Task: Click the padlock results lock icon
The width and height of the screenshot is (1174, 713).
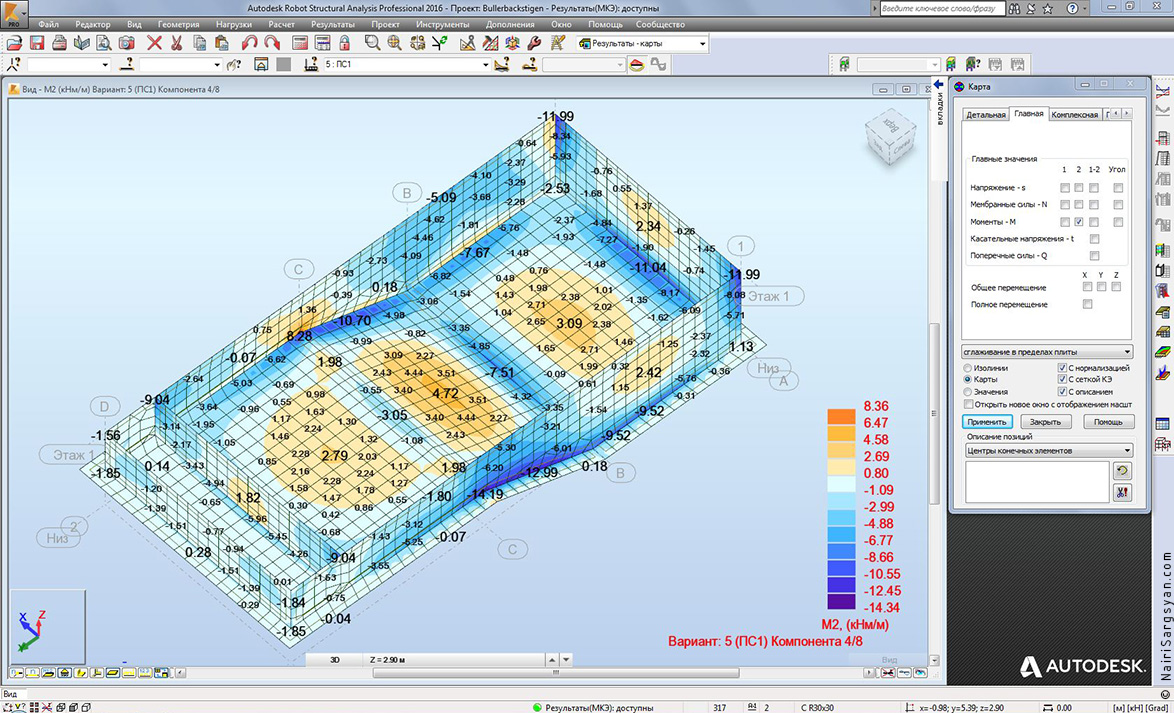Action: (x=344, y=43)
